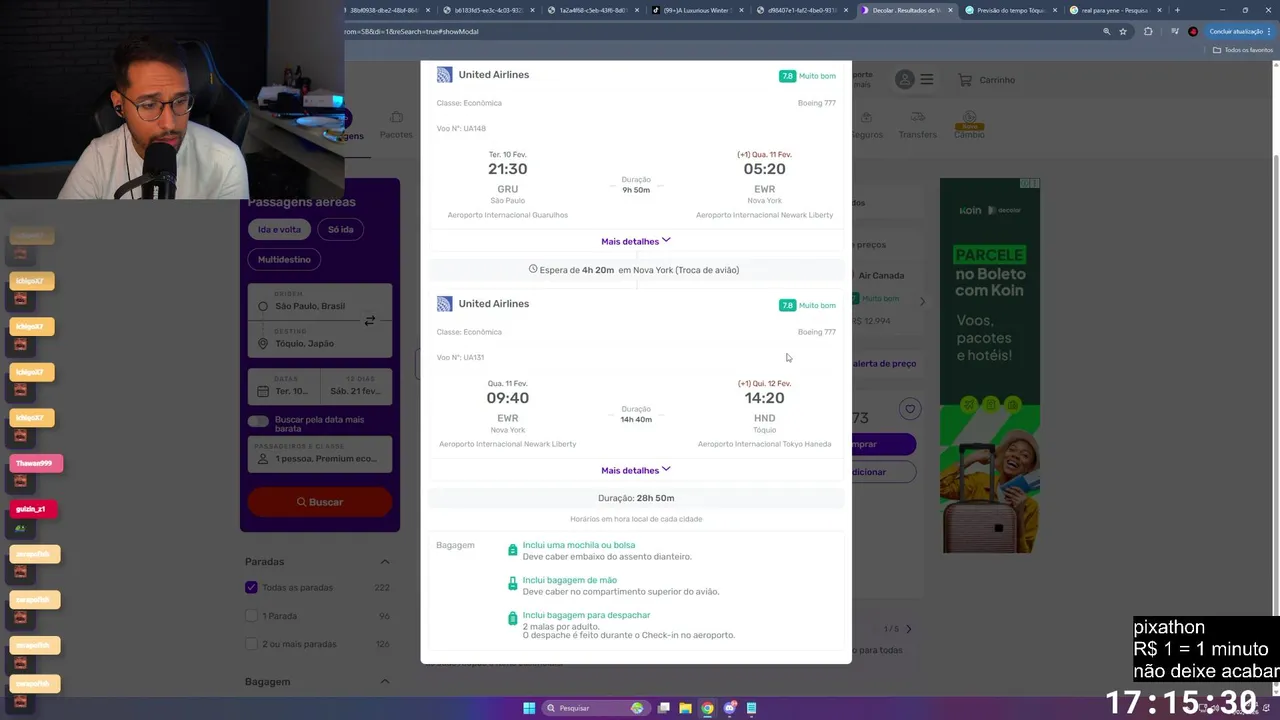
Task: Open a new browser tab
Action: click(x=1177, y=10)
